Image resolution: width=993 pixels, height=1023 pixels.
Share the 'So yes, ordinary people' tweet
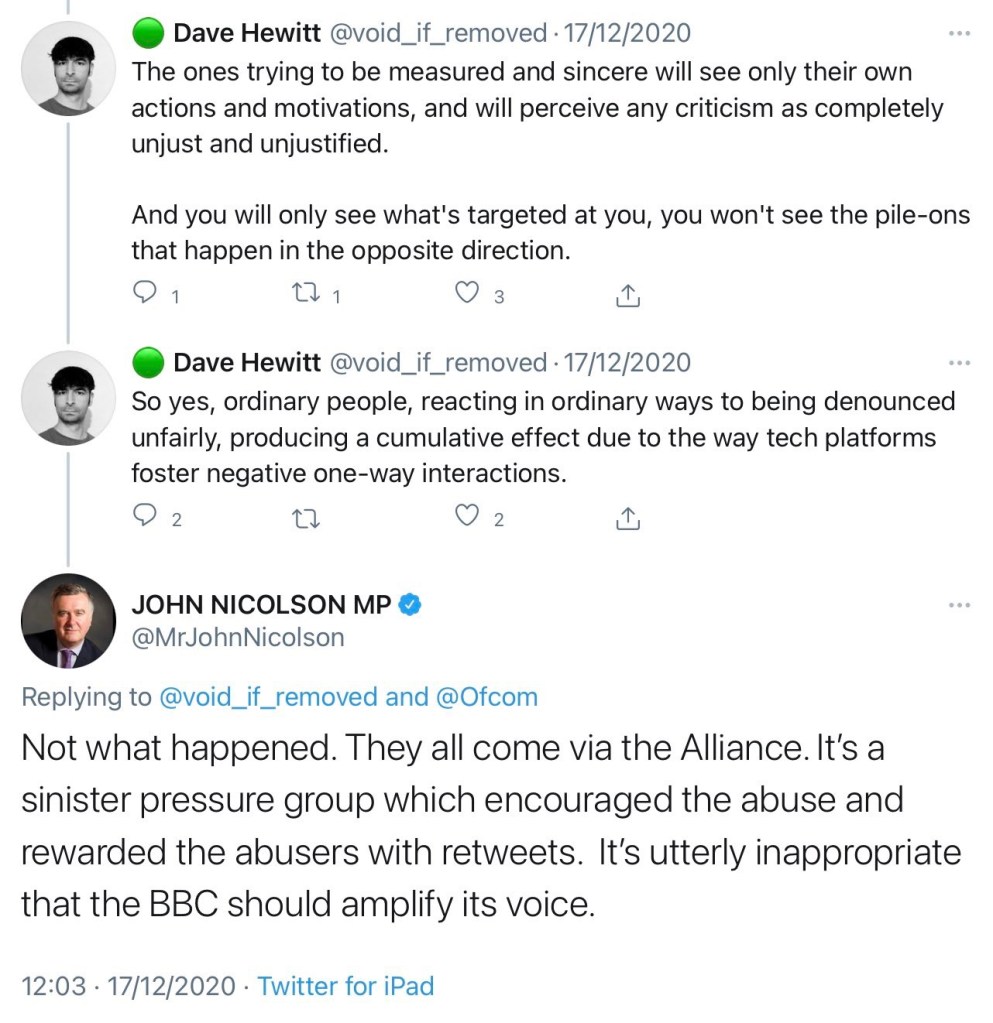(627, 517)
